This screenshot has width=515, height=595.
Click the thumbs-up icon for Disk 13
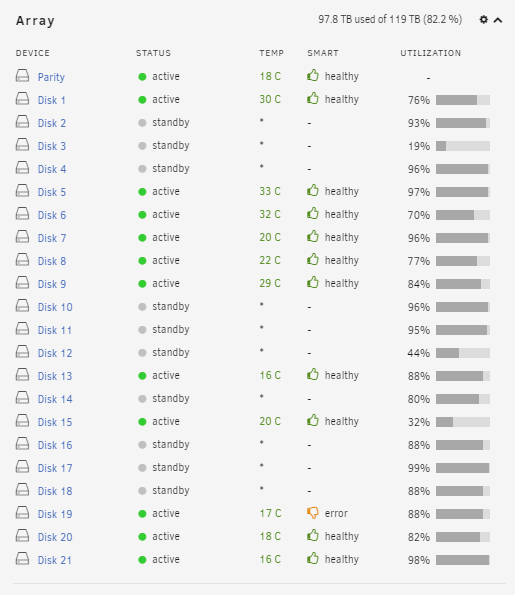(313, 375)
